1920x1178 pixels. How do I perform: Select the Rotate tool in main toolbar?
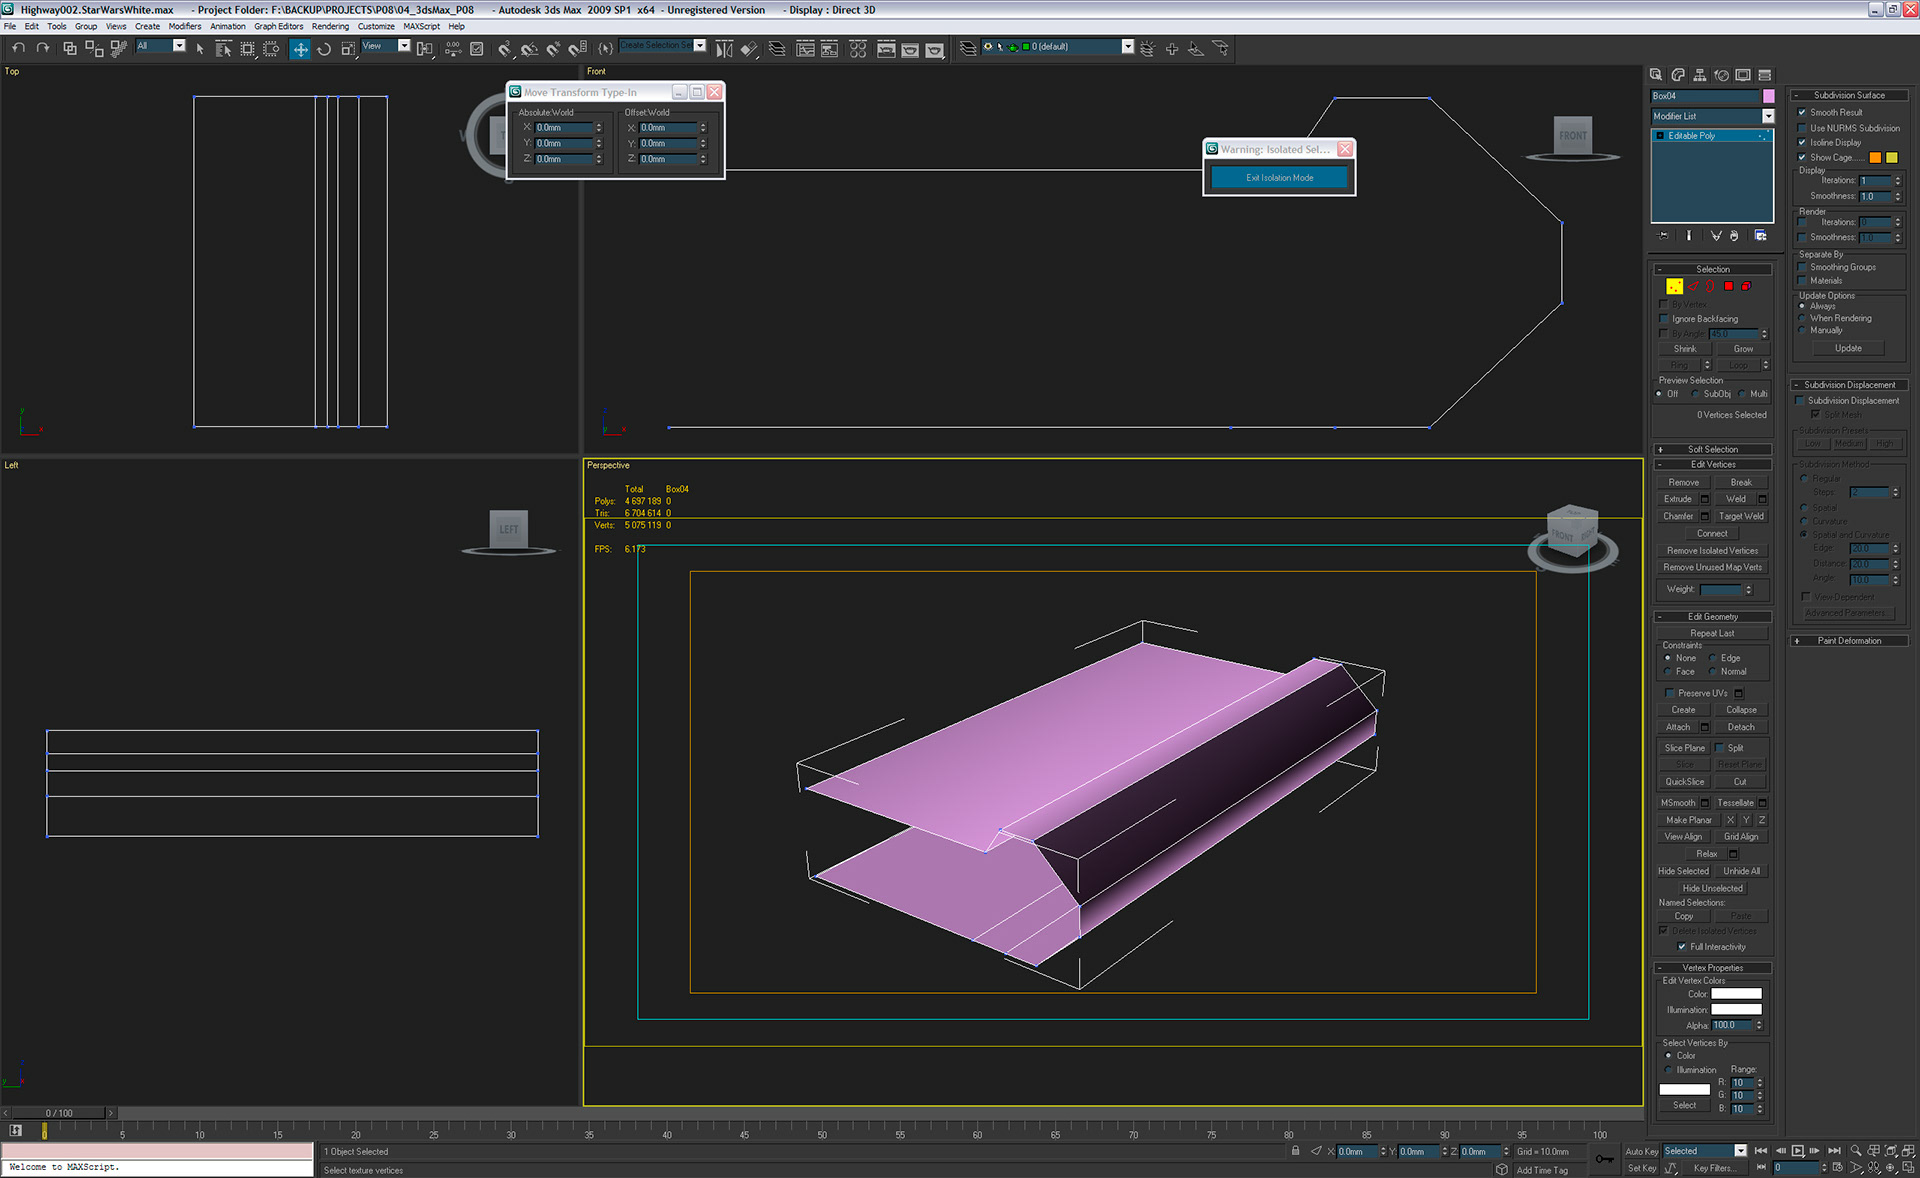click(324, 48)
